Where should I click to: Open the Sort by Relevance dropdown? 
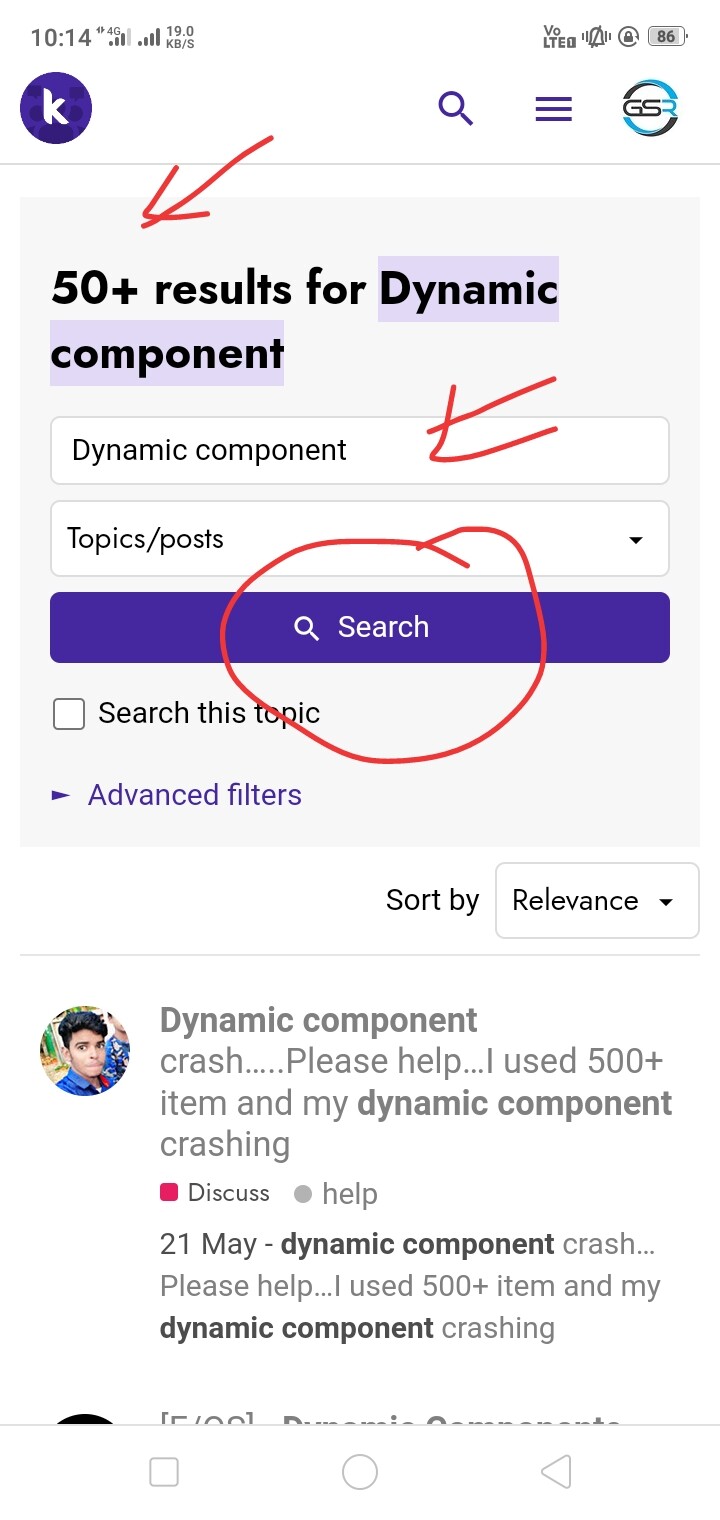click(597, 901)
